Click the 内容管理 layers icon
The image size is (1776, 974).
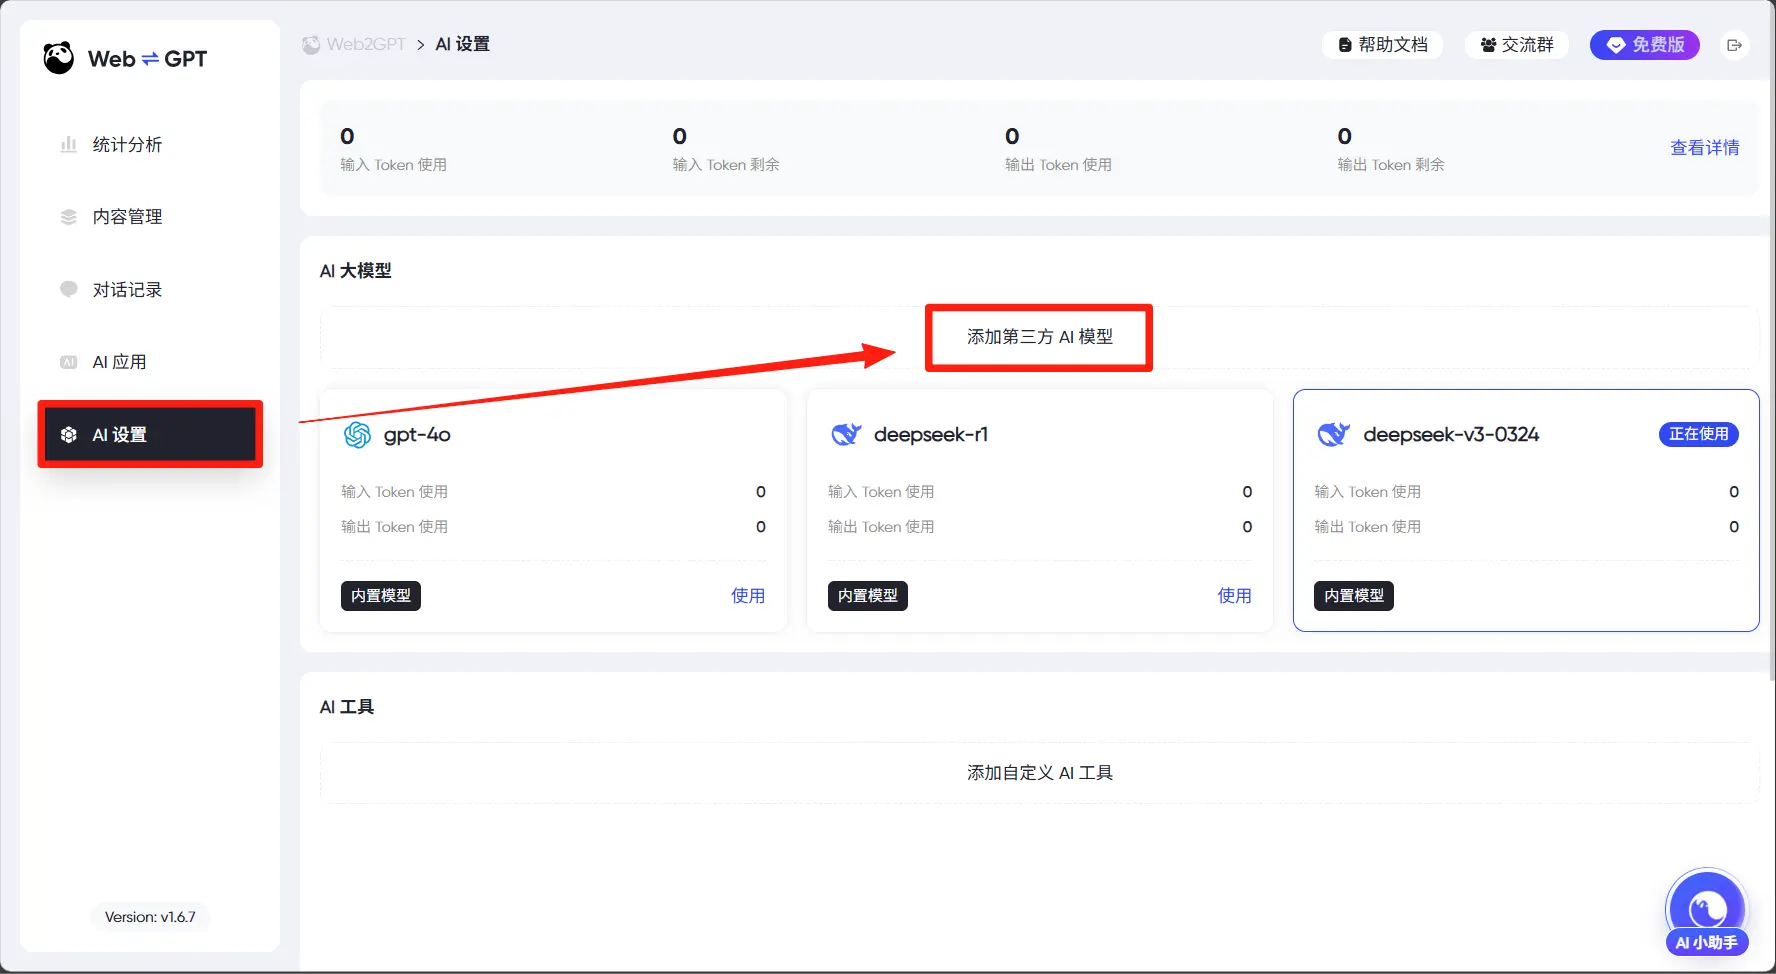69,217
